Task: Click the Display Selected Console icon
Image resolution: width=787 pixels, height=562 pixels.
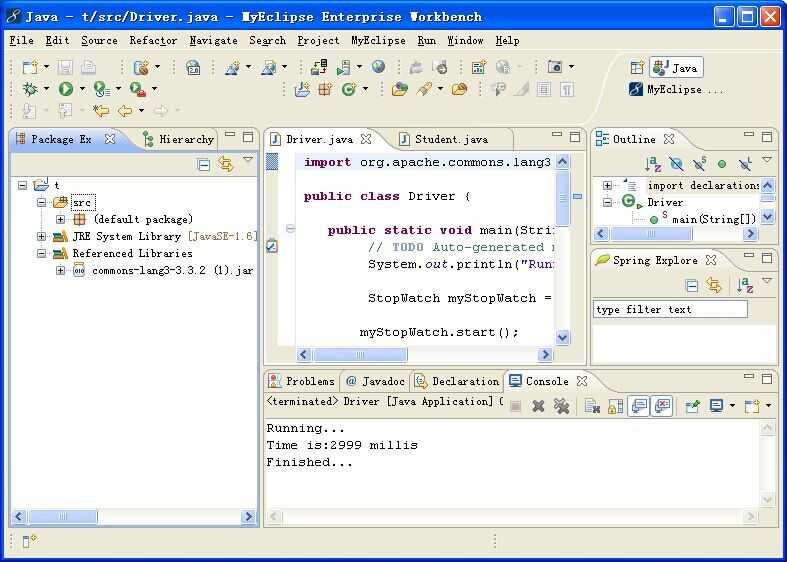Action: click(716, 406)
